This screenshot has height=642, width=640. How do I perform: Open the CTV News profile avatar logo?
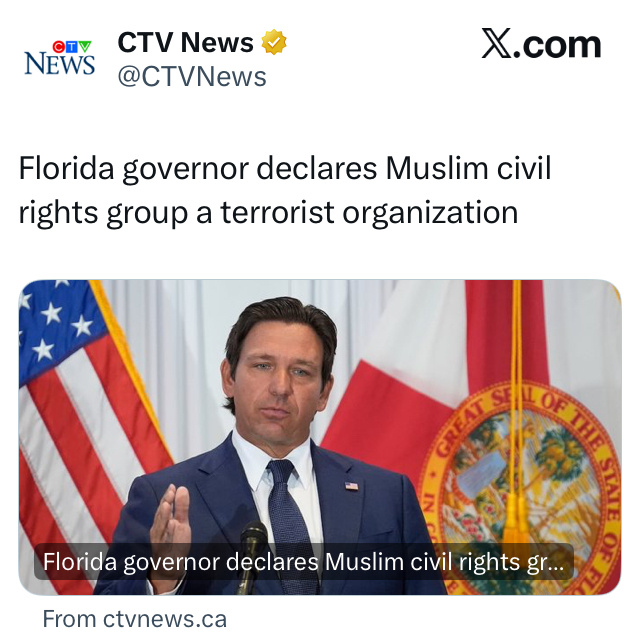pos(60,58)
